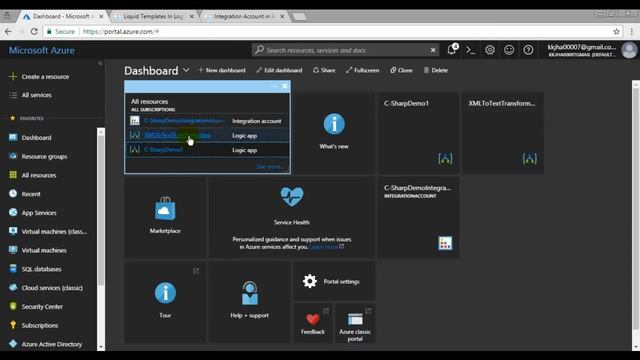Open the XMLToText logic app link
Viewport: 640px width, 360px height.
tap(178, 135)
